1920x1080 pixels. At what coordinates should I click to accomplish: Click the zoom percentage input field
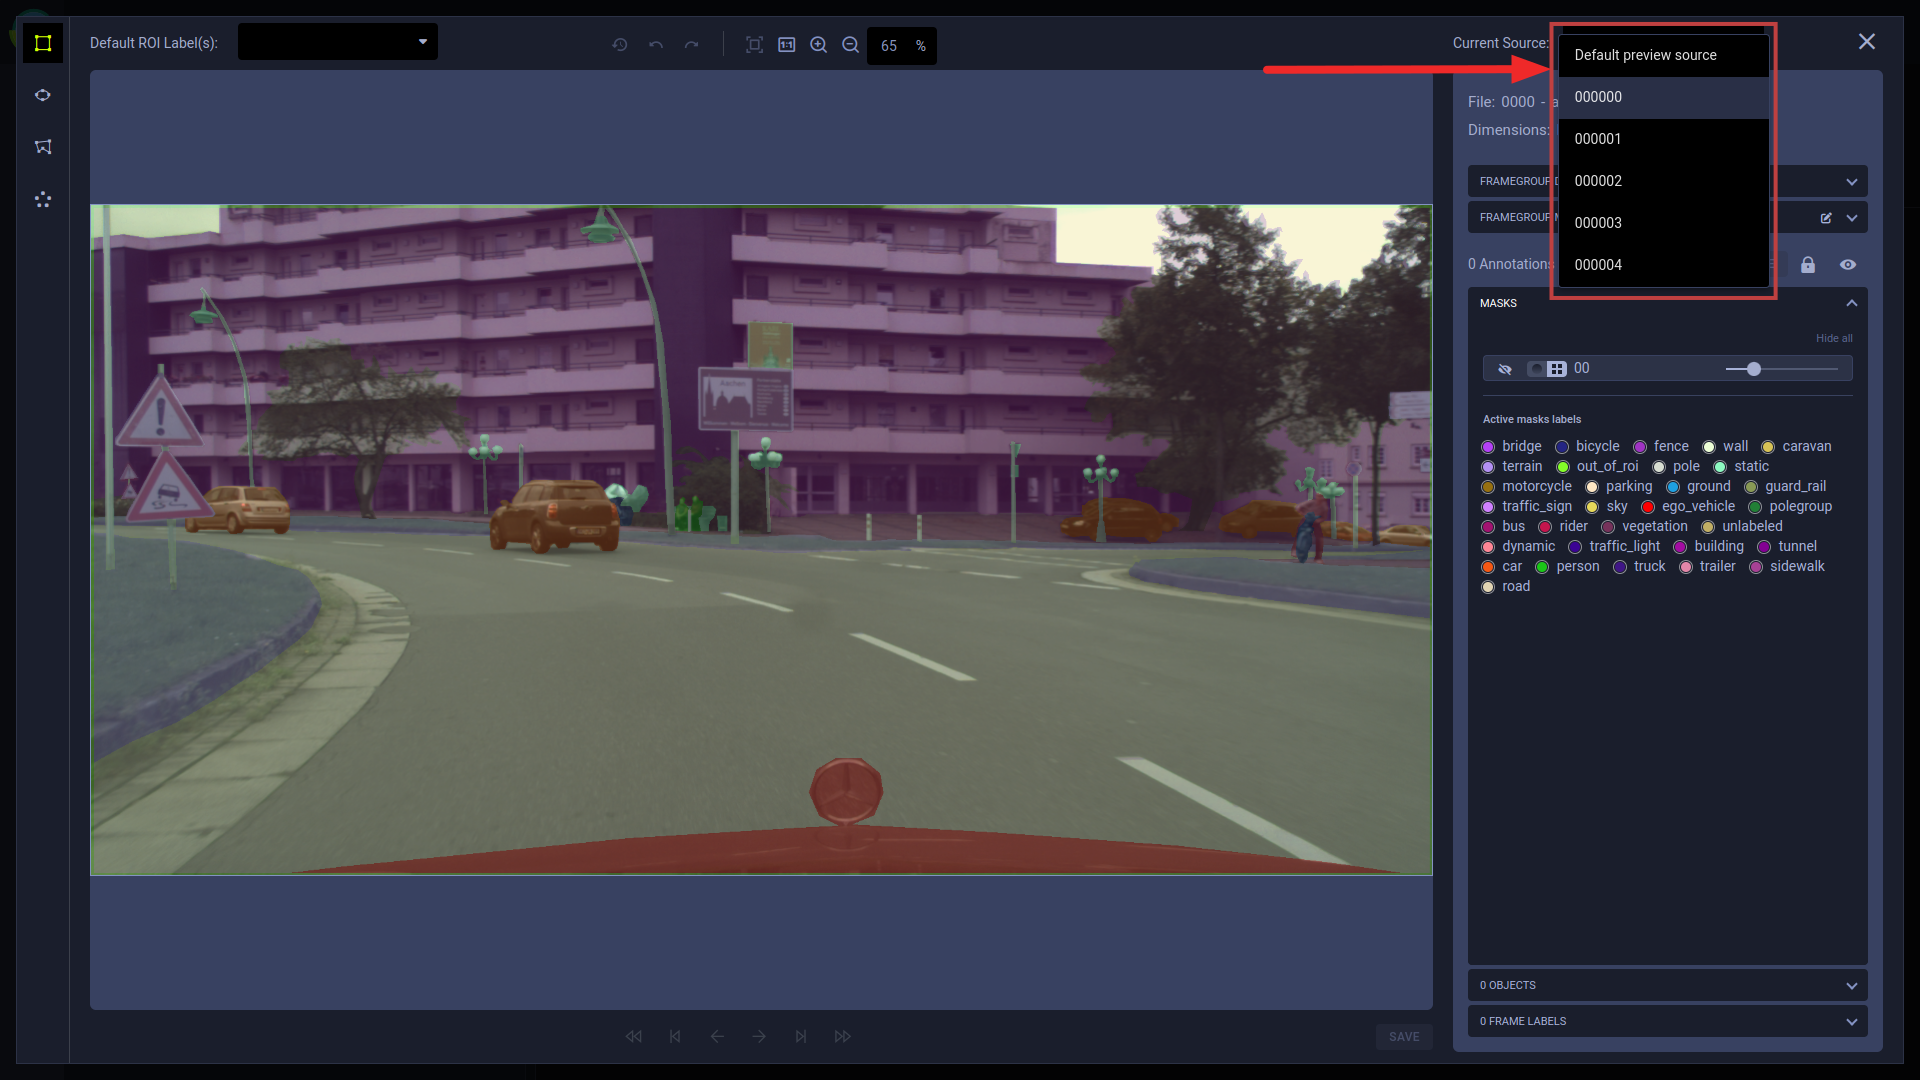click(891, 44)
